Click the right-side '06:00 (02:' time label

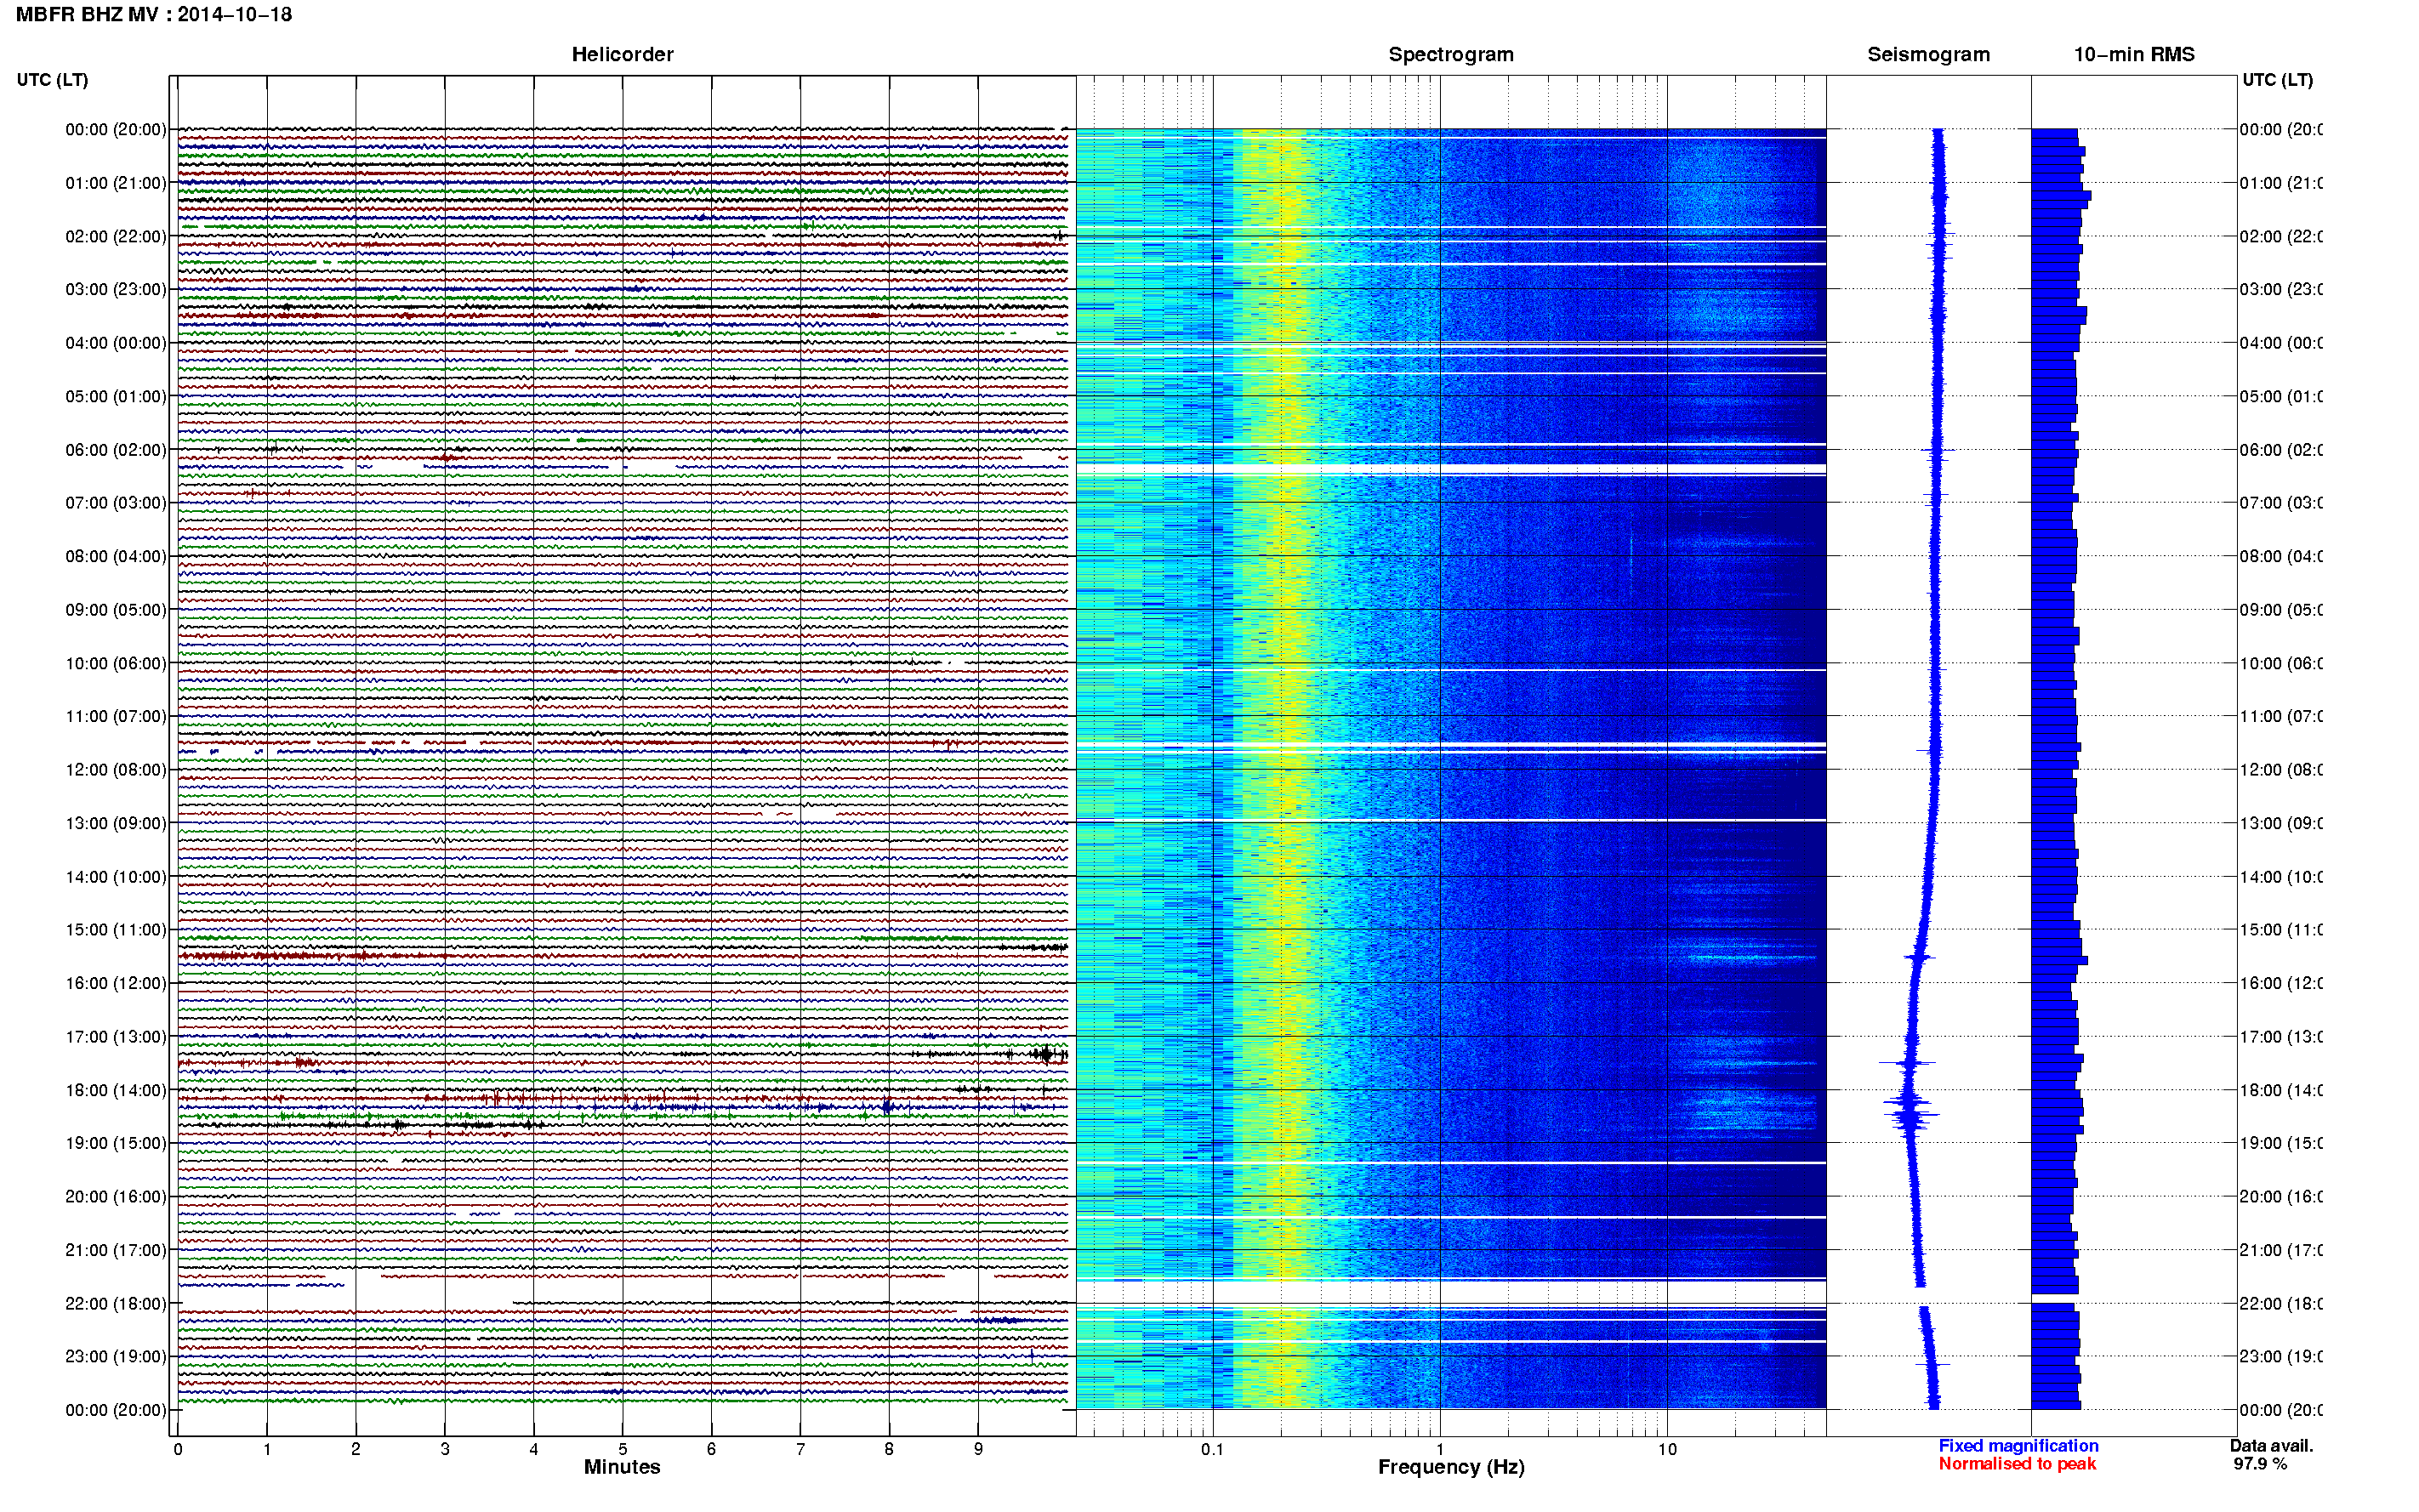[x=2280, y=450]
